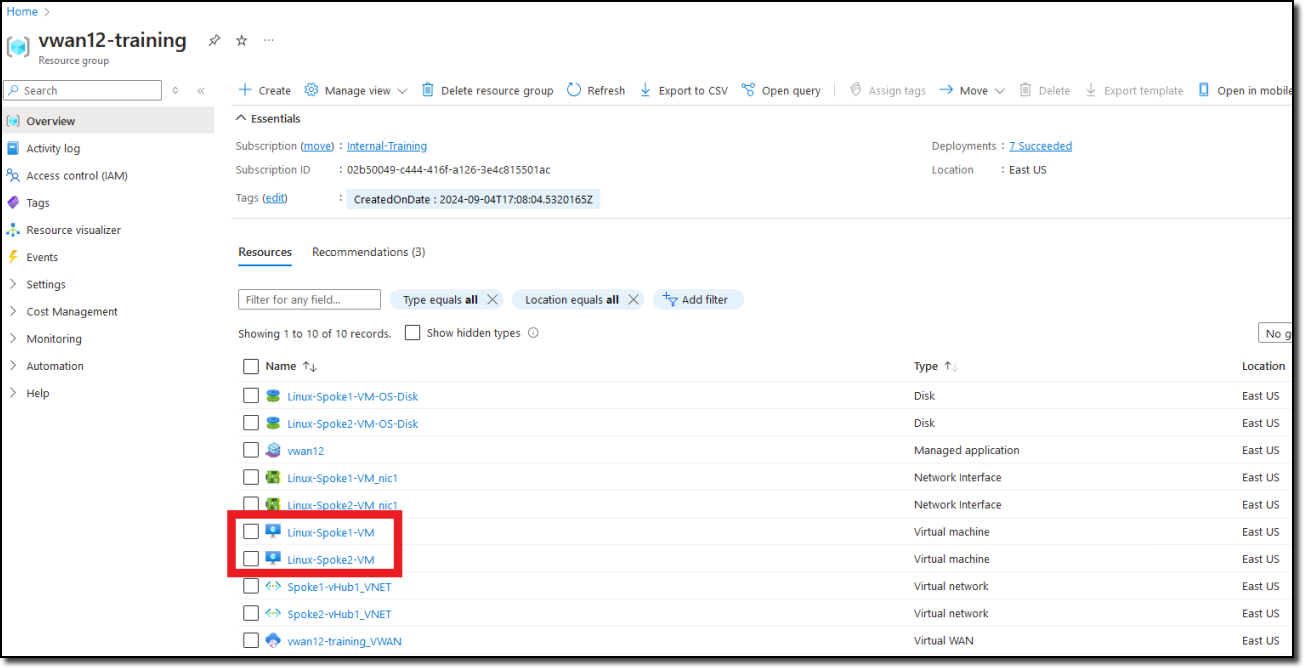
Task: Click the Spoke2-vHub1_VNET virtual network icon
Action: point(273,613)
